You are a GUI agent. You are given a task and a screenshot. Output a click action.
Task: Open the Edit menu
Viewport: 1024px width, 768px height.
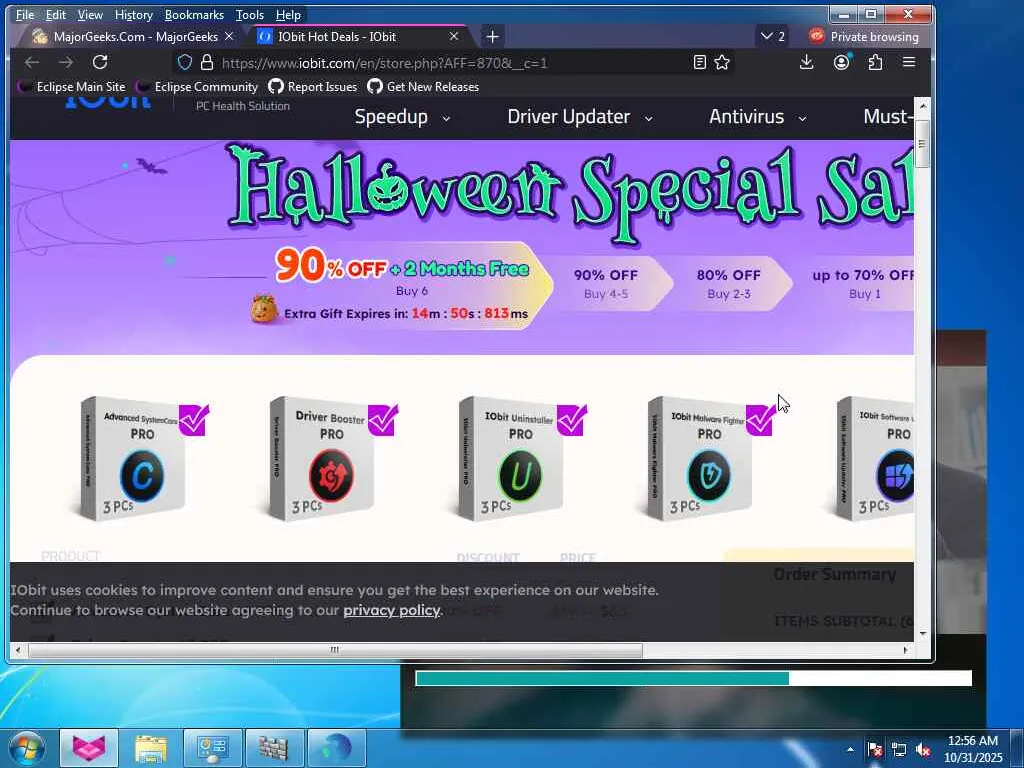click(56, 14)
